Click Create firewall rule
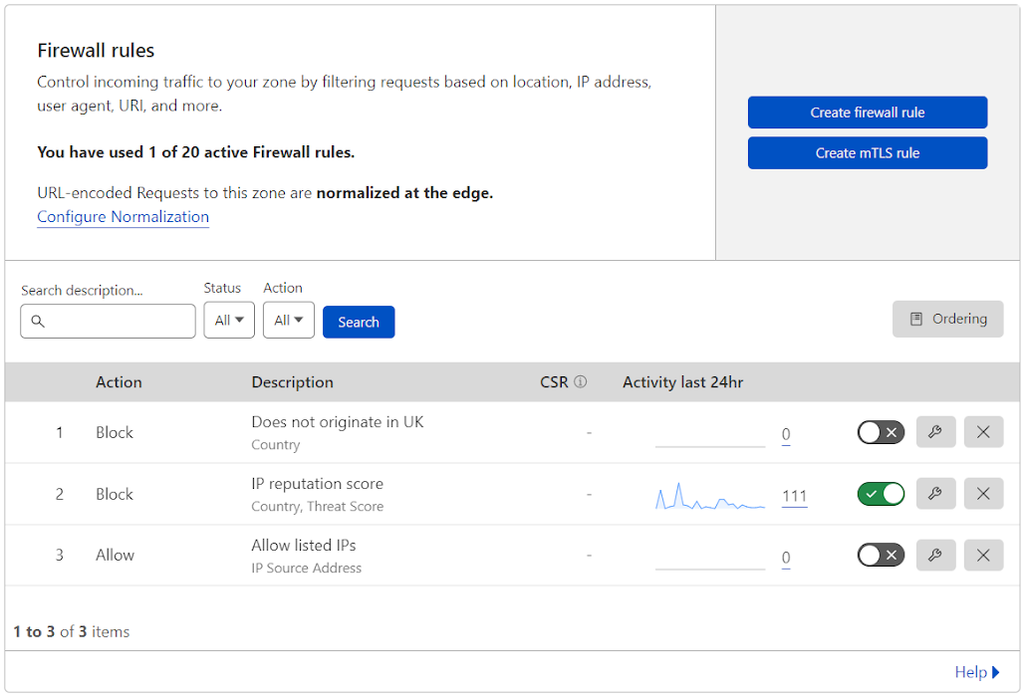 [x=866, y=112]
